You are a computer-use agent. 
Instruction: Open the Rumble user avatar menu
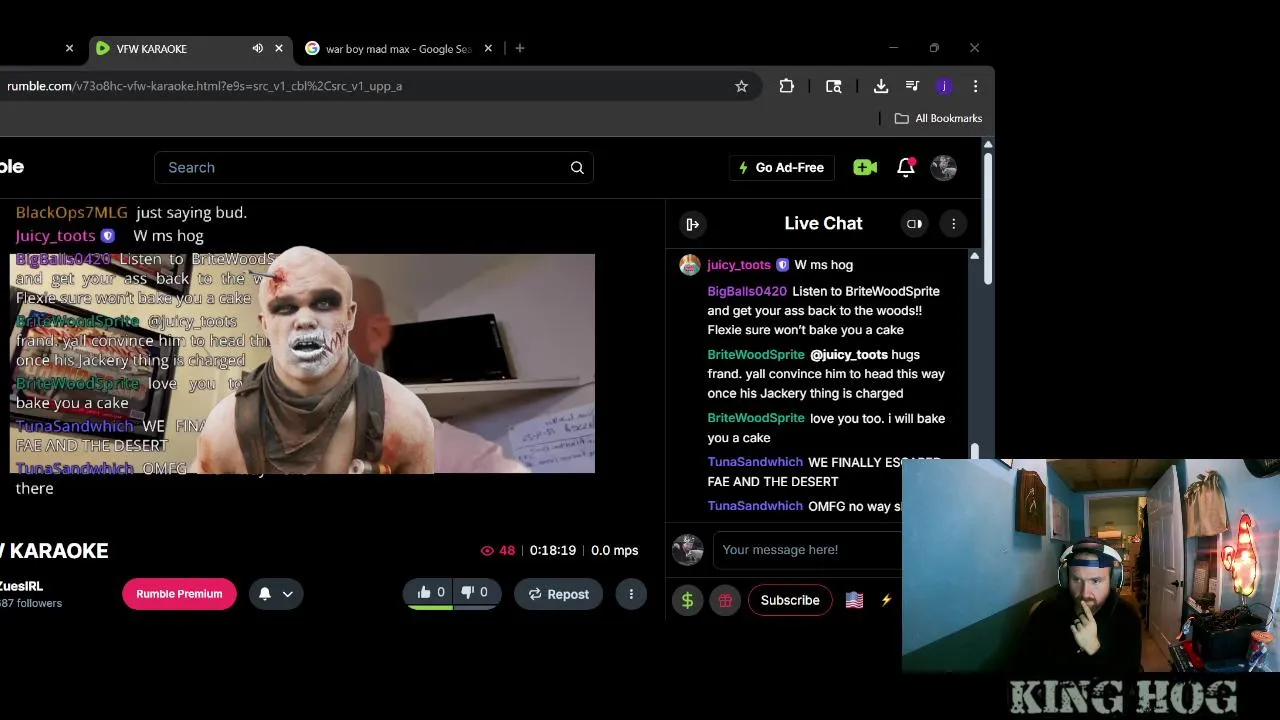[x=944, y=167]
